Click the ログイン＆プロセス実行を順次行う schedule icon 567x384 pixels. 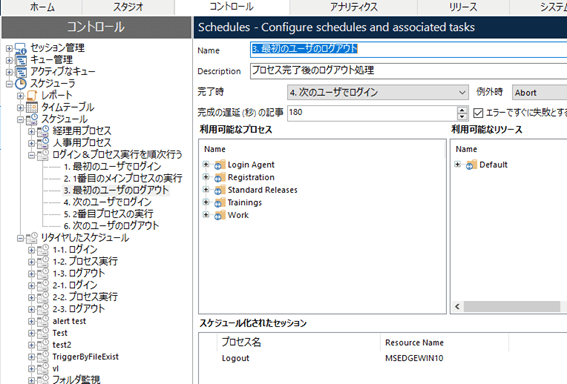point(43,155)
